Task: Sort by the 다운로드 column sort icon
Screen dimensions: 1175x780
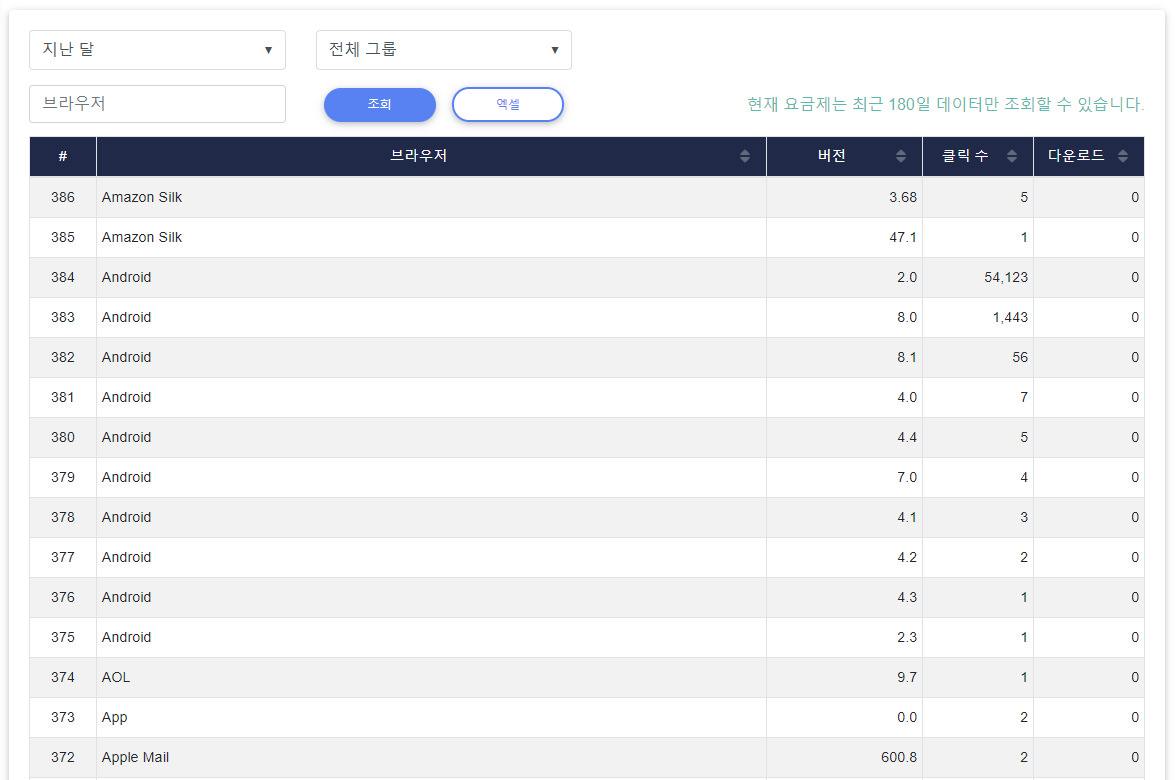Action: tap(1123, 156)
